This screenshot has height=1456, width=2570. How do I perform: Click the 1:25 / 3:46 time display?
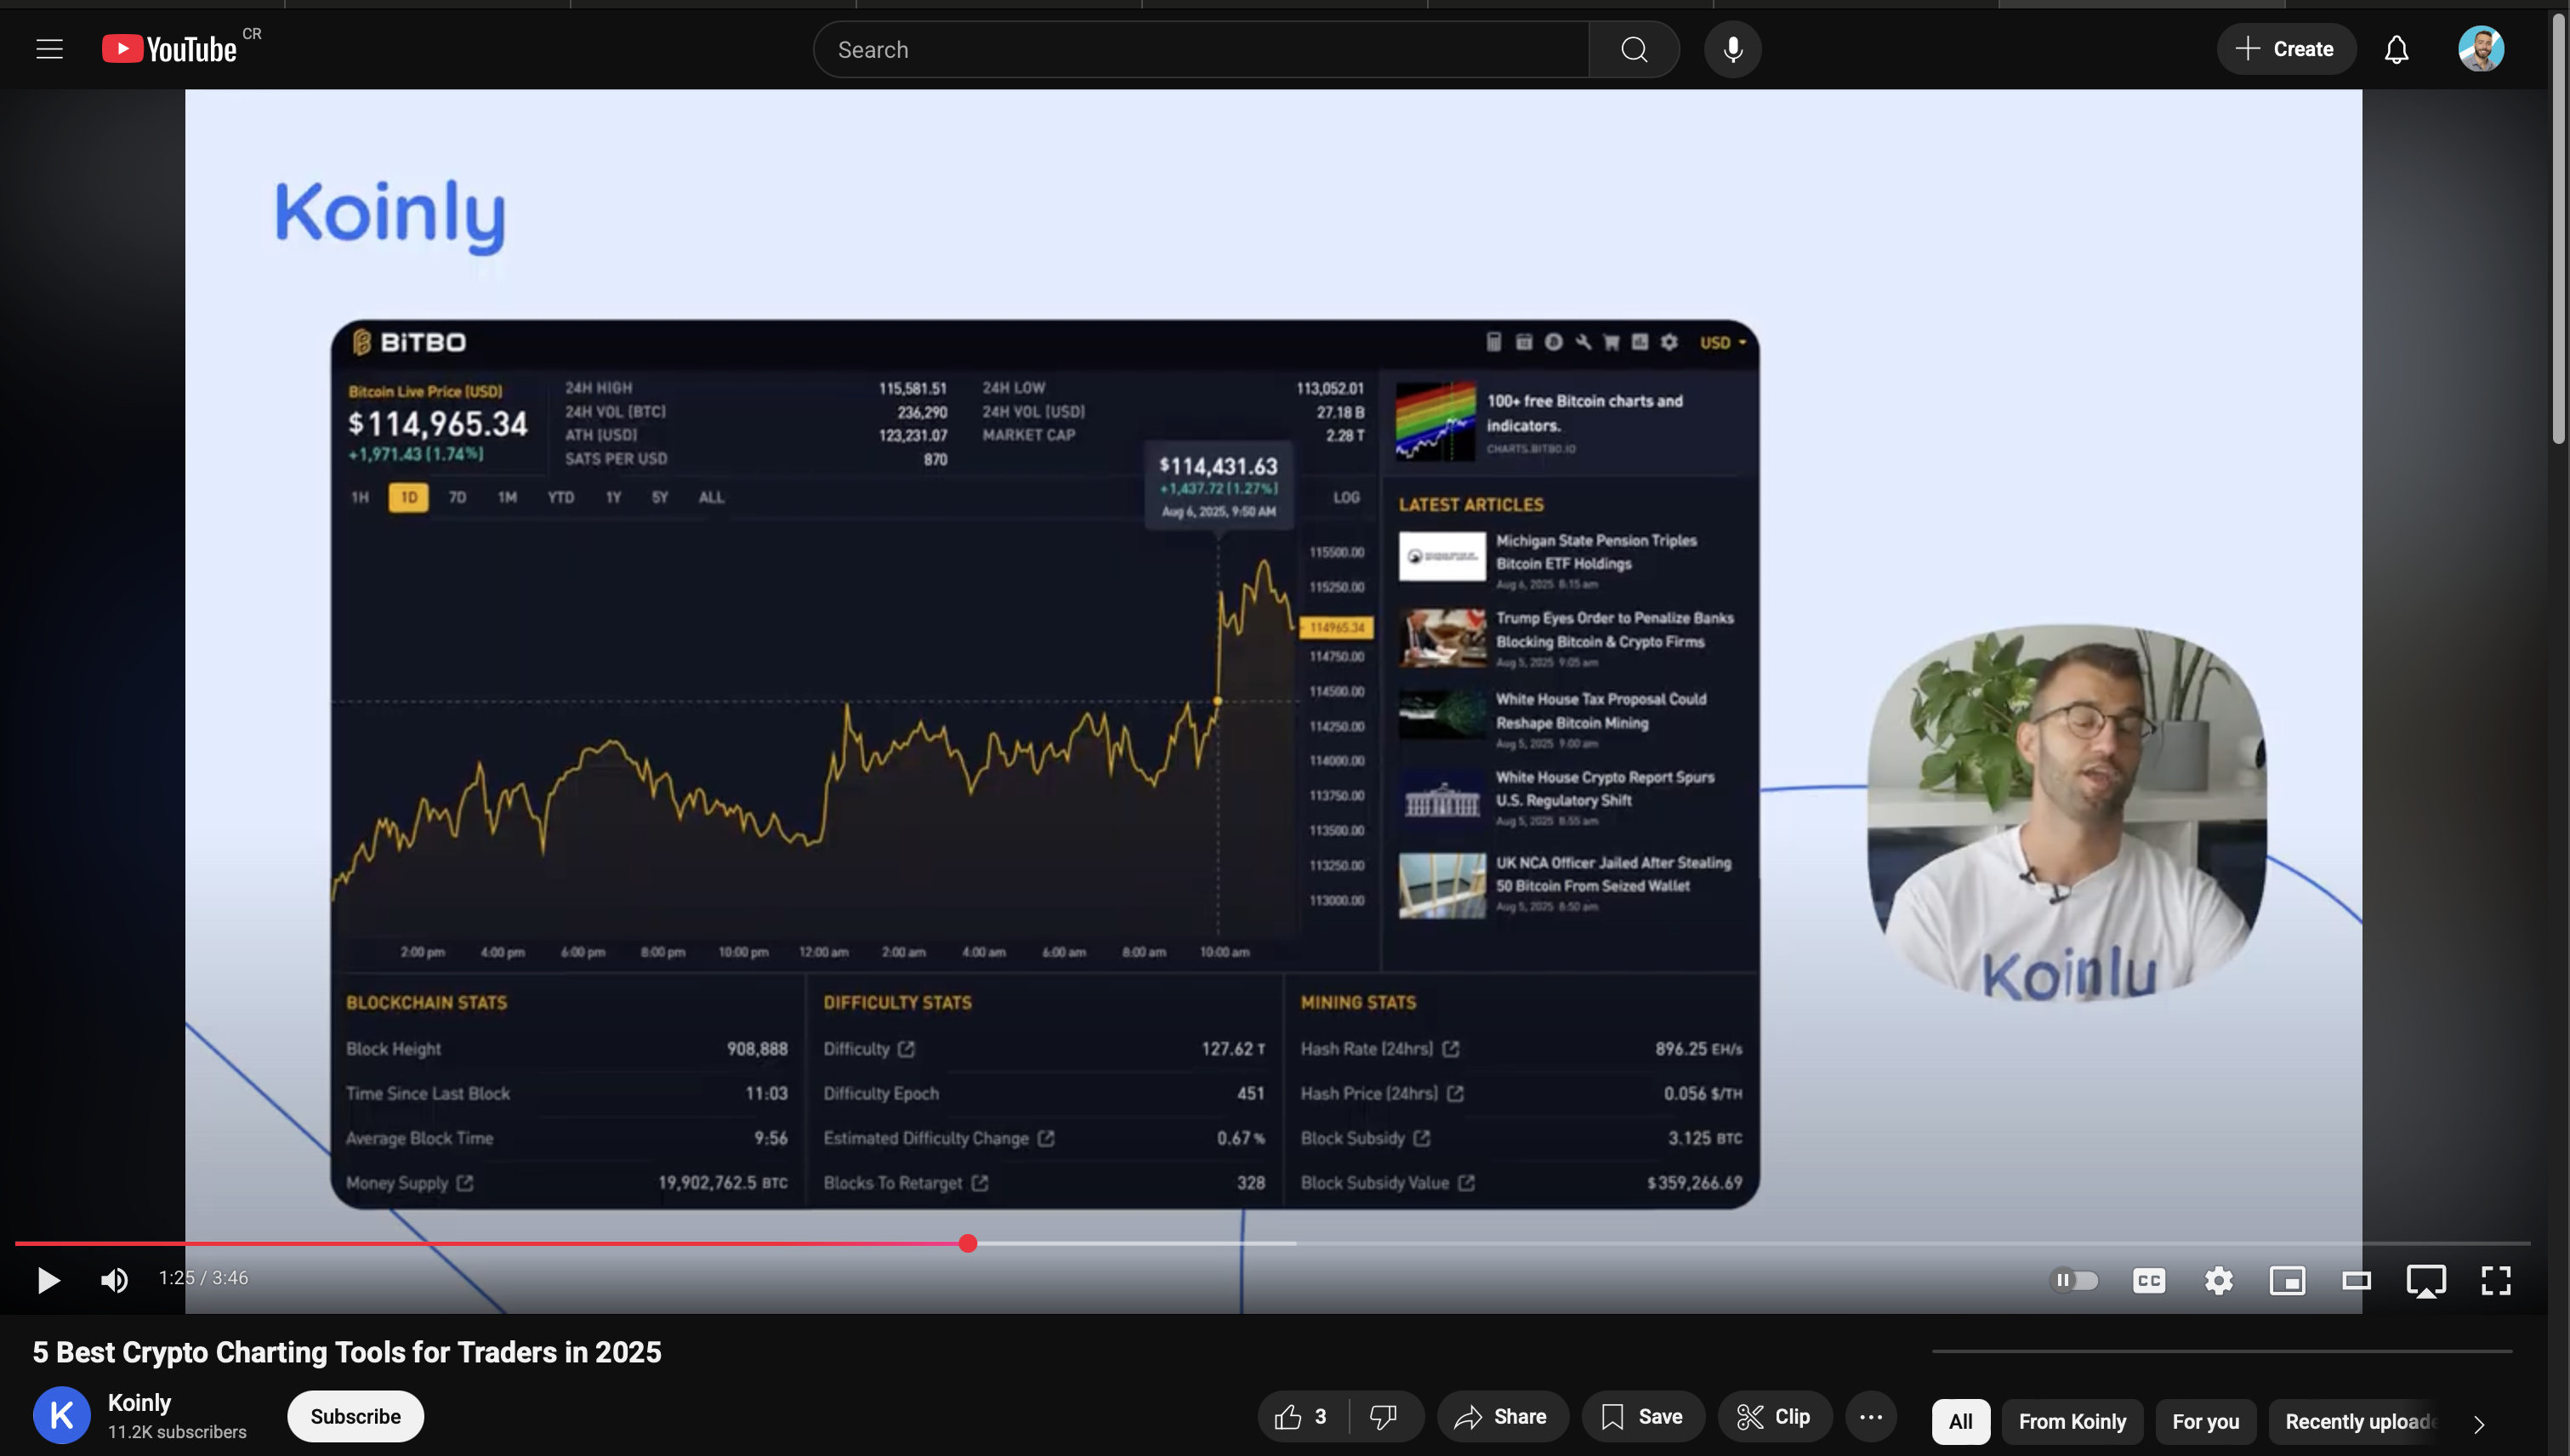pyautogui.click(x=203, y=1278)
